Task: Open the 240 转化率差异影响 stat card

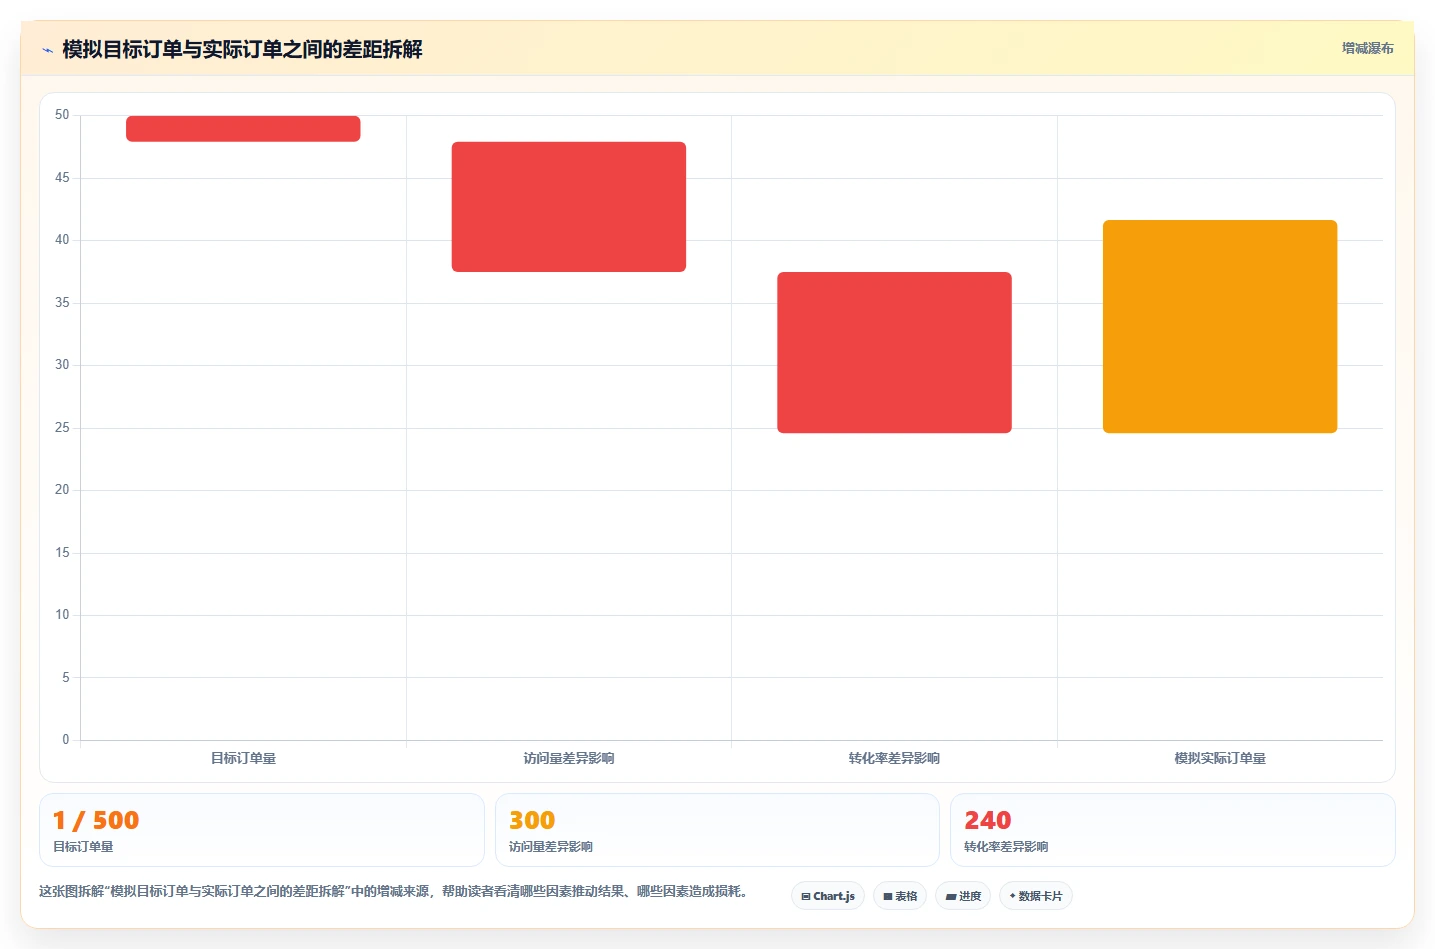Action: pyautogui.click(x=1173, y=830)
